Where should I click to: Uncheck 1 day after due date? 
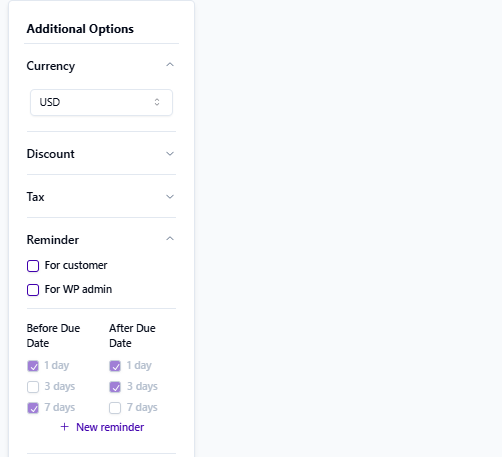(115, 366)
